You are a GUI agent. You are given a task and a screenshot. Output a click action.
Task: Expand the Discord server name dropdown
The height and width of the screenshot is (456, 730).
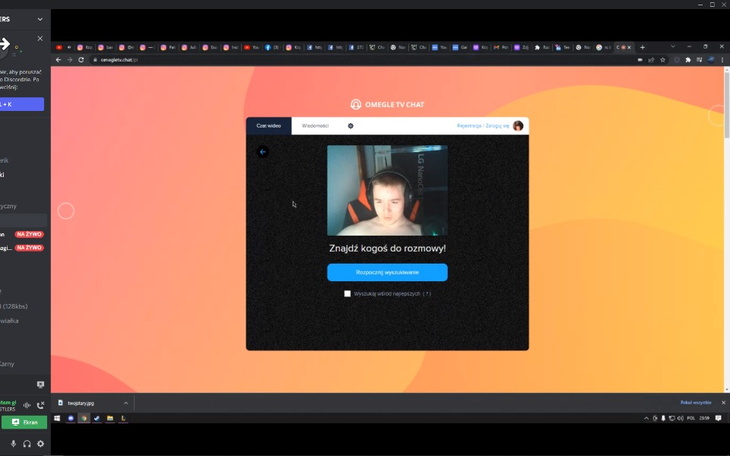40,19
